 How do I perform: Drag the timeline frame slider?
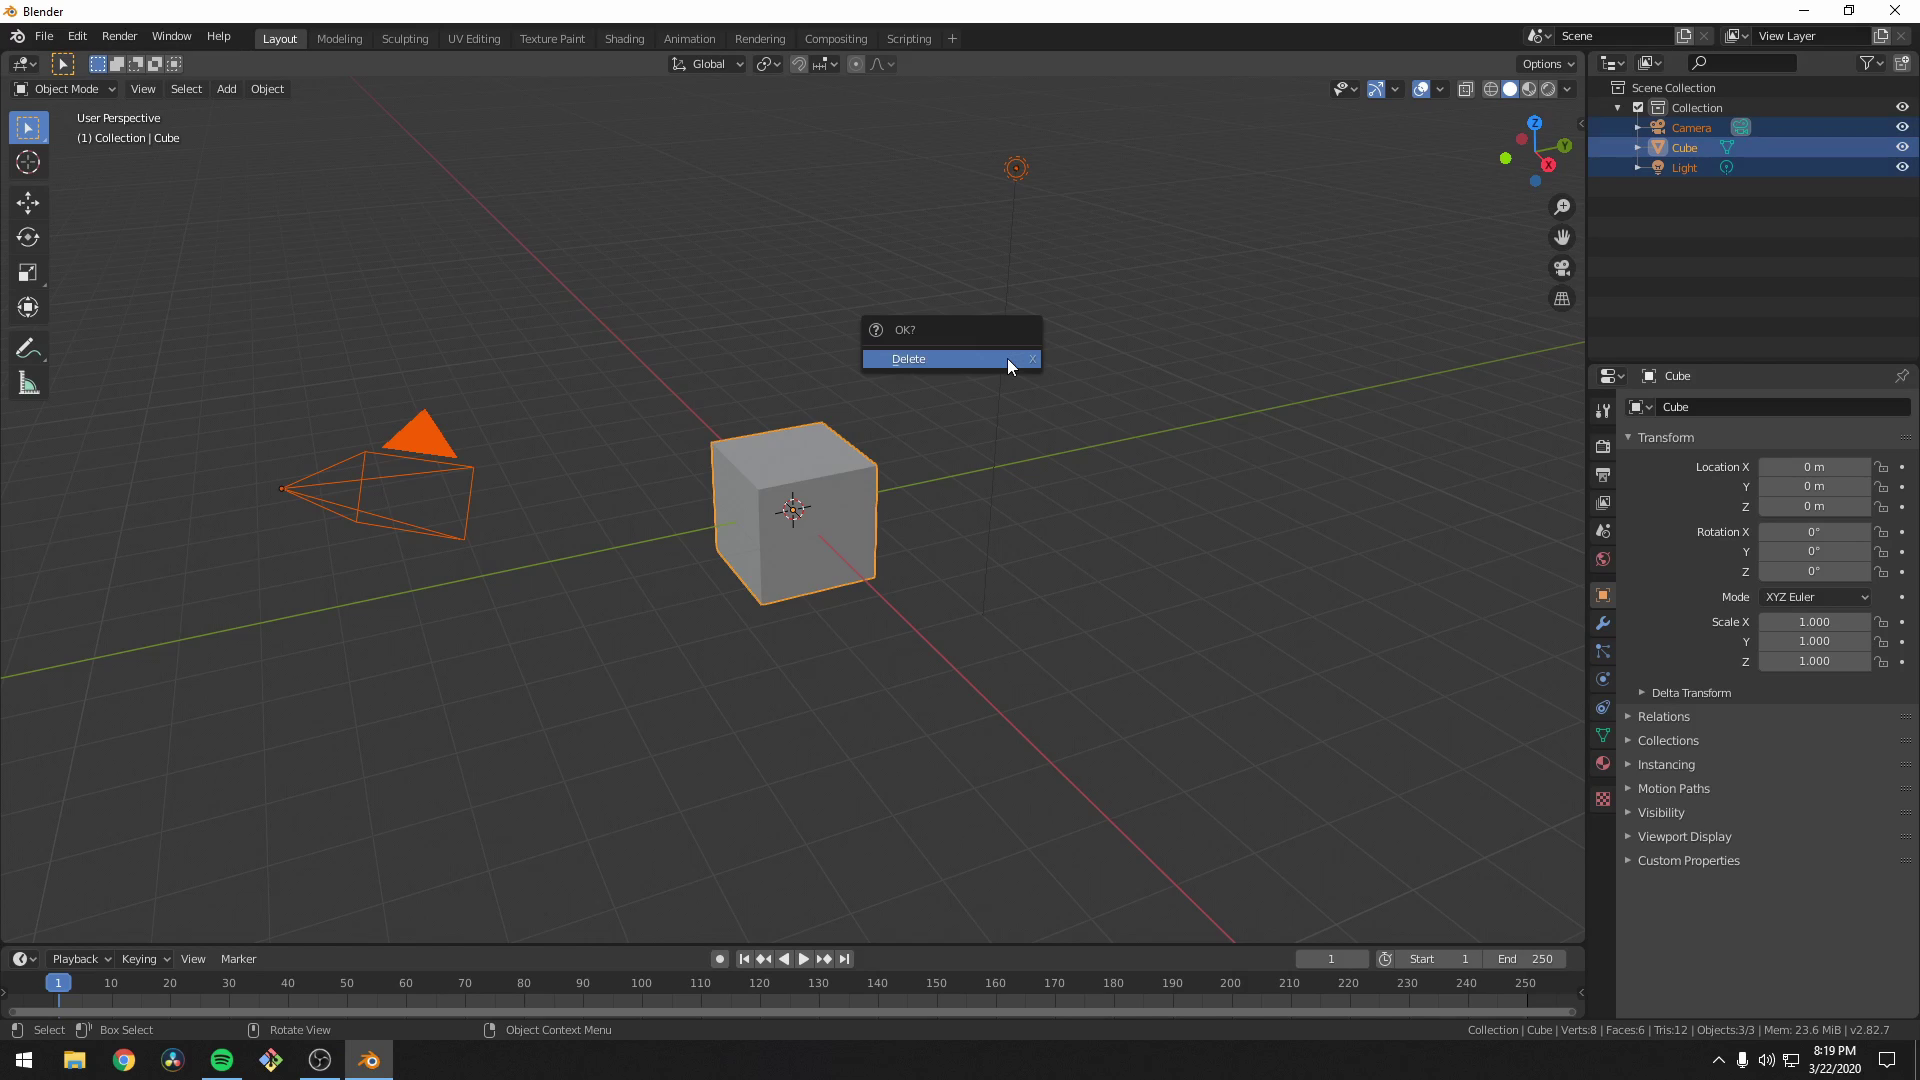[58, 982]
